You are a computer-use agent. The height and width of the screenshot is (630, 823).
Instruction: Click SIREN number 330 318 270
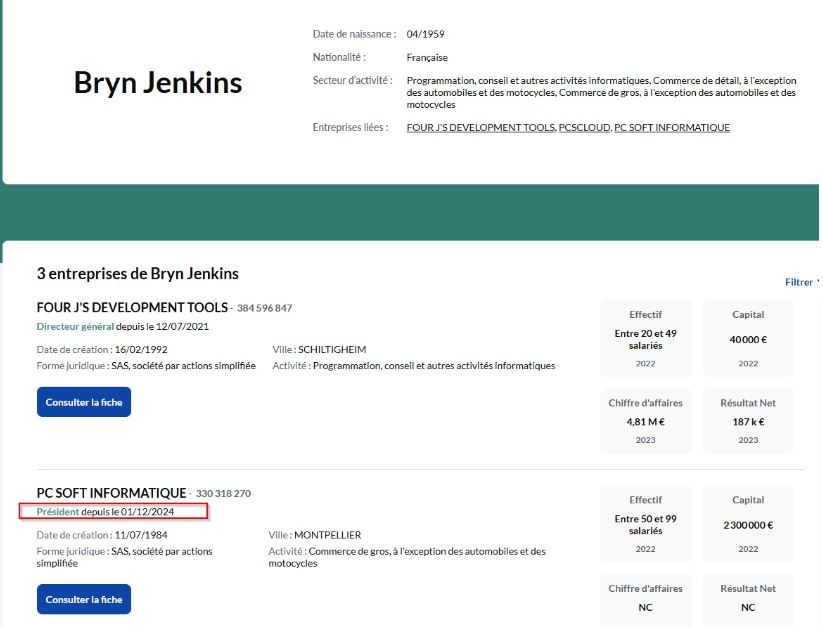point(223,494)
